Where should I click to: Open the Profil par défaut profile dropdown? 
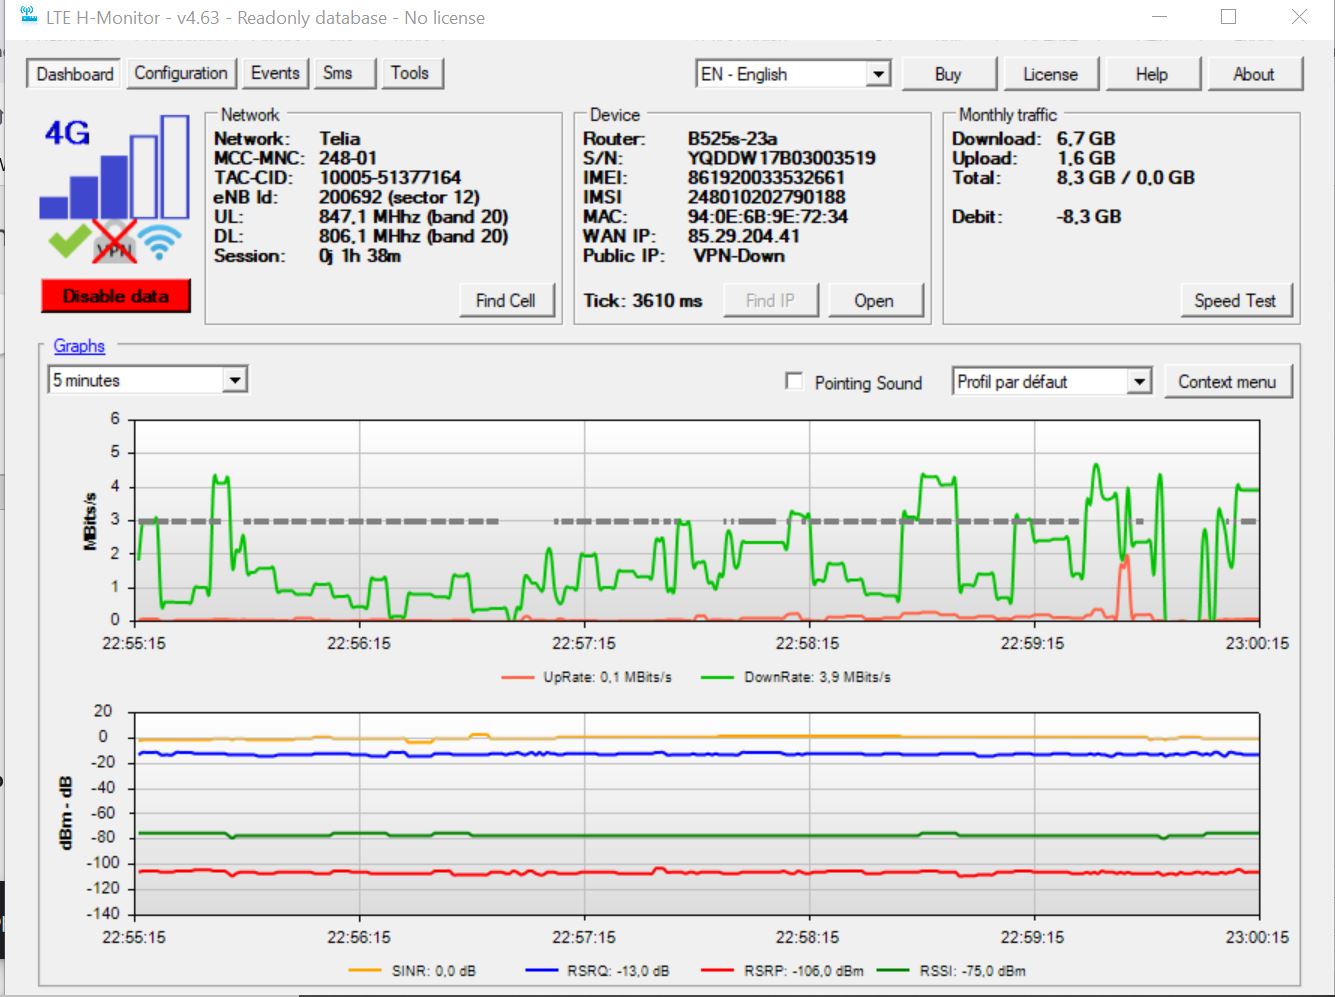1052,381
